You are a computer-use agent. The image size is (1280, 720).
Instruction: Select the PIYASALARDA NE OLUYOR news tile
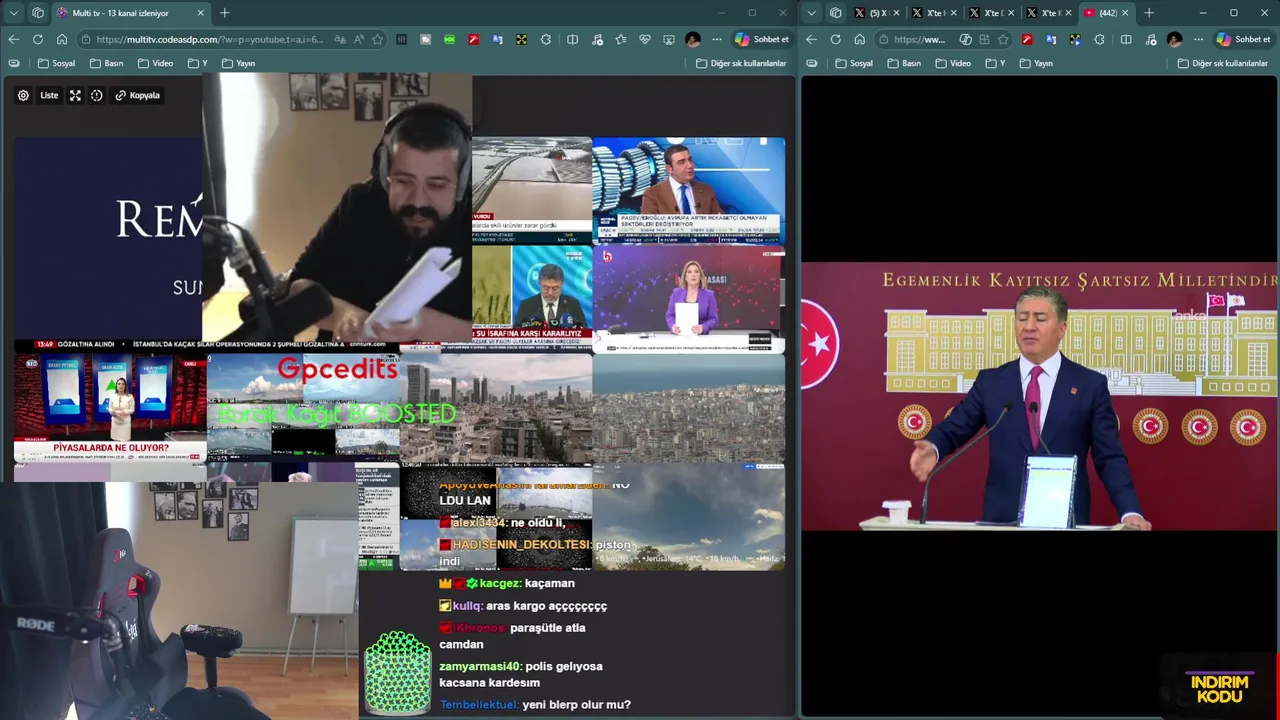(110, 407)
